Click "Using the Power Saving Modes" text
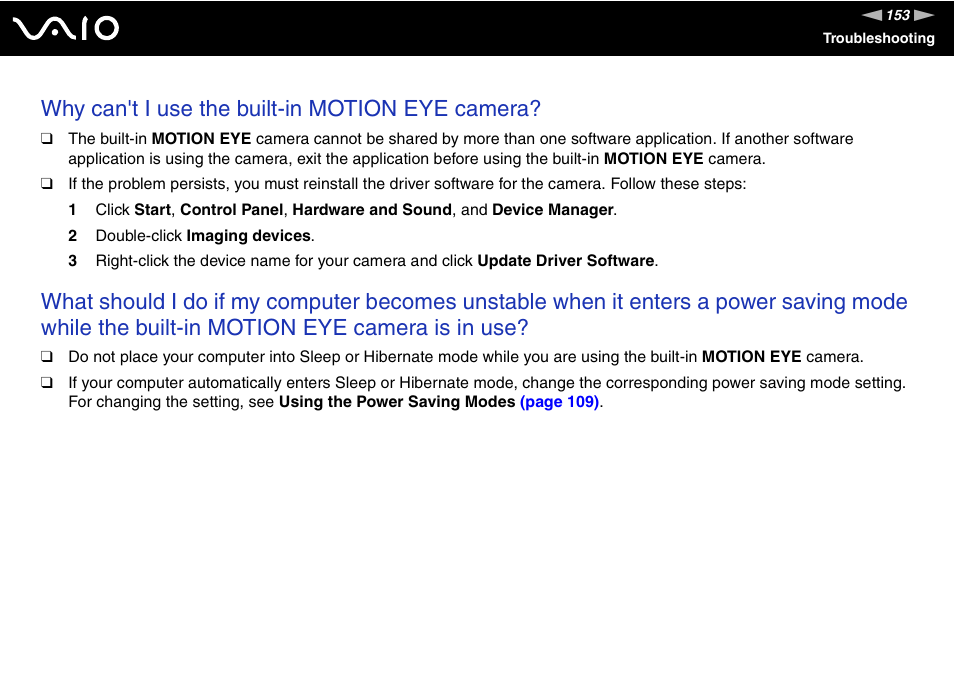Screen dimensions: 954x674 tap(397, 402)
